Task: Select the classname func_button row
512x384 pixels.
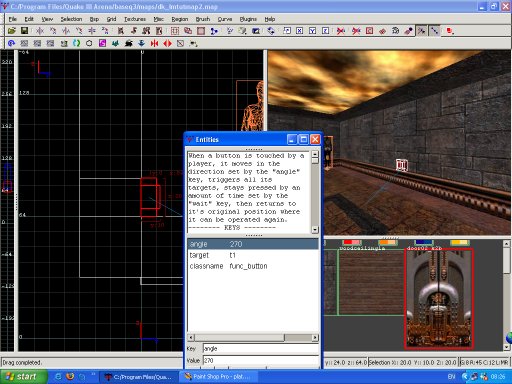Action: click(253, 266)
